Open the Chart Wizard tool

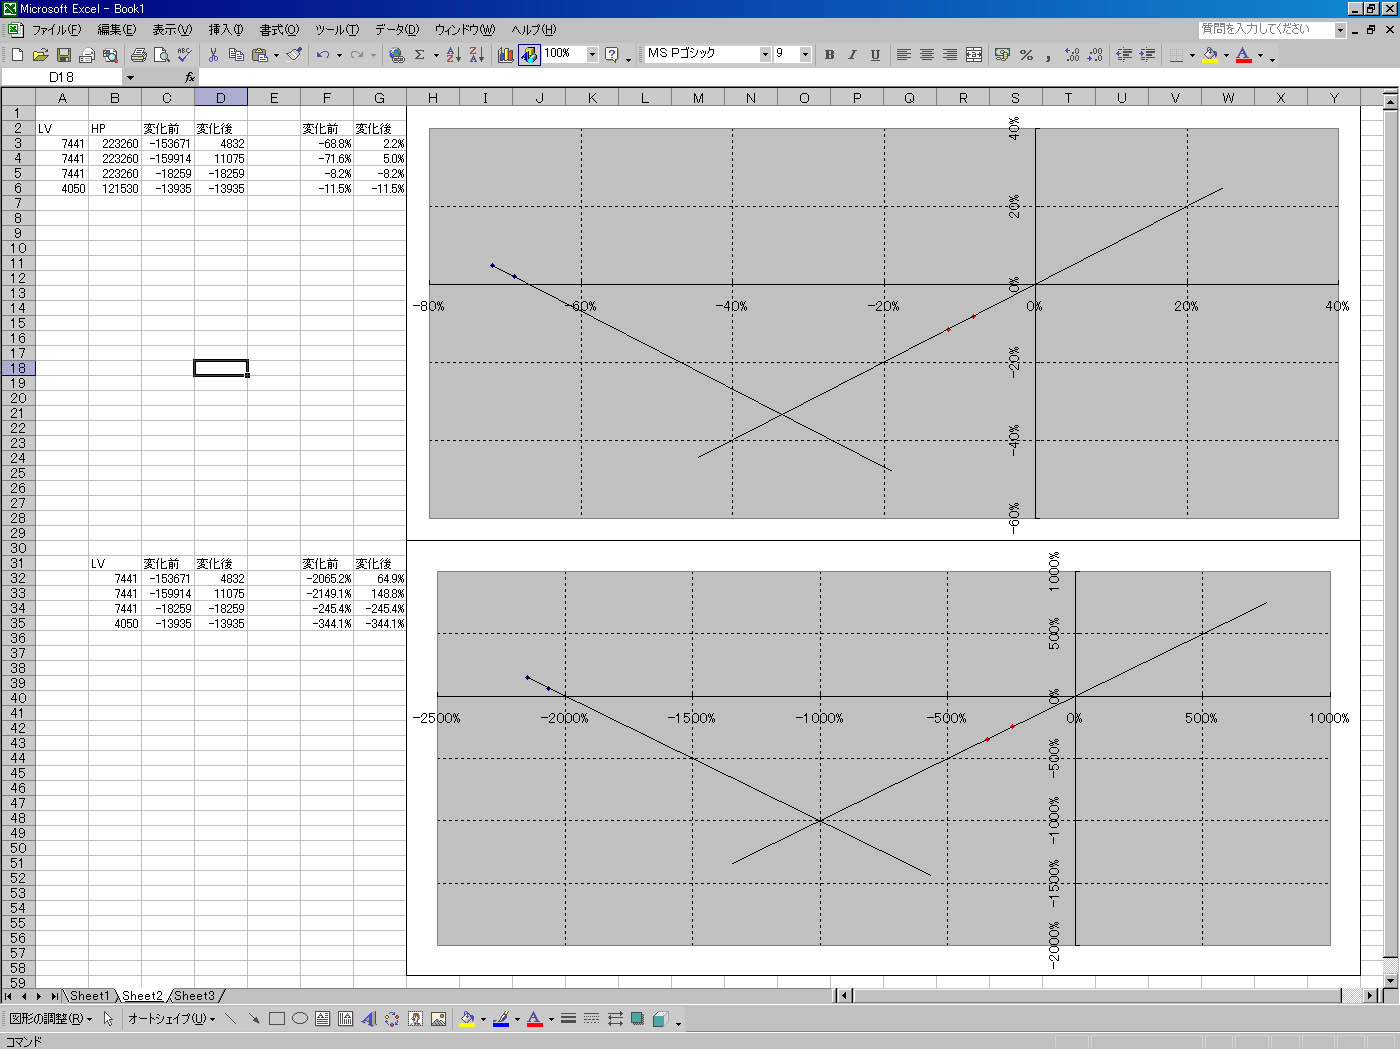click(x=505, y=55)
